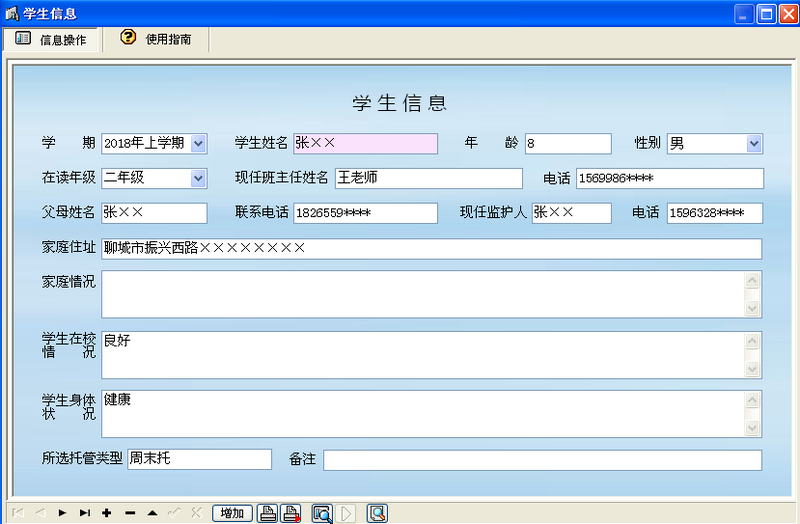
Task: Expand the 性别 dropdown
Action: coord(754,144)
